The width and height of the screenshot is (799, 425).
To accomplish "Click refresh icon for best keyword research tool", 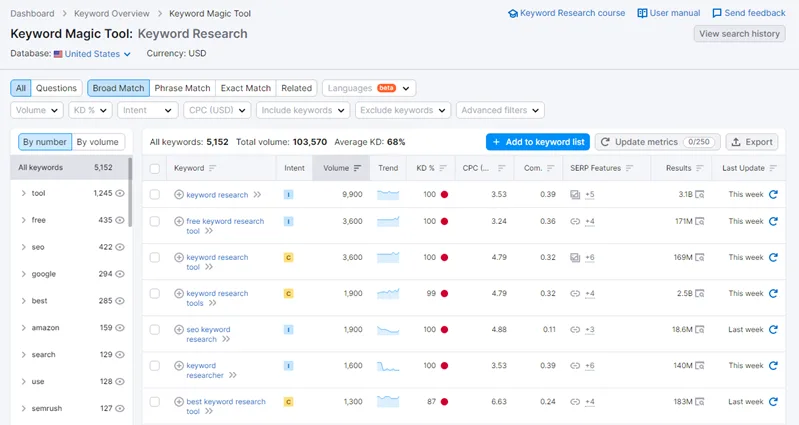I will [x=773, y=402].
